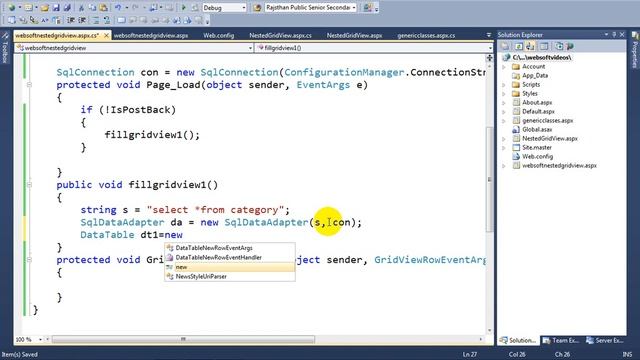Screen dimensions: 640x360
Task: Expand the Account folder
Action: tap(504, 67)
